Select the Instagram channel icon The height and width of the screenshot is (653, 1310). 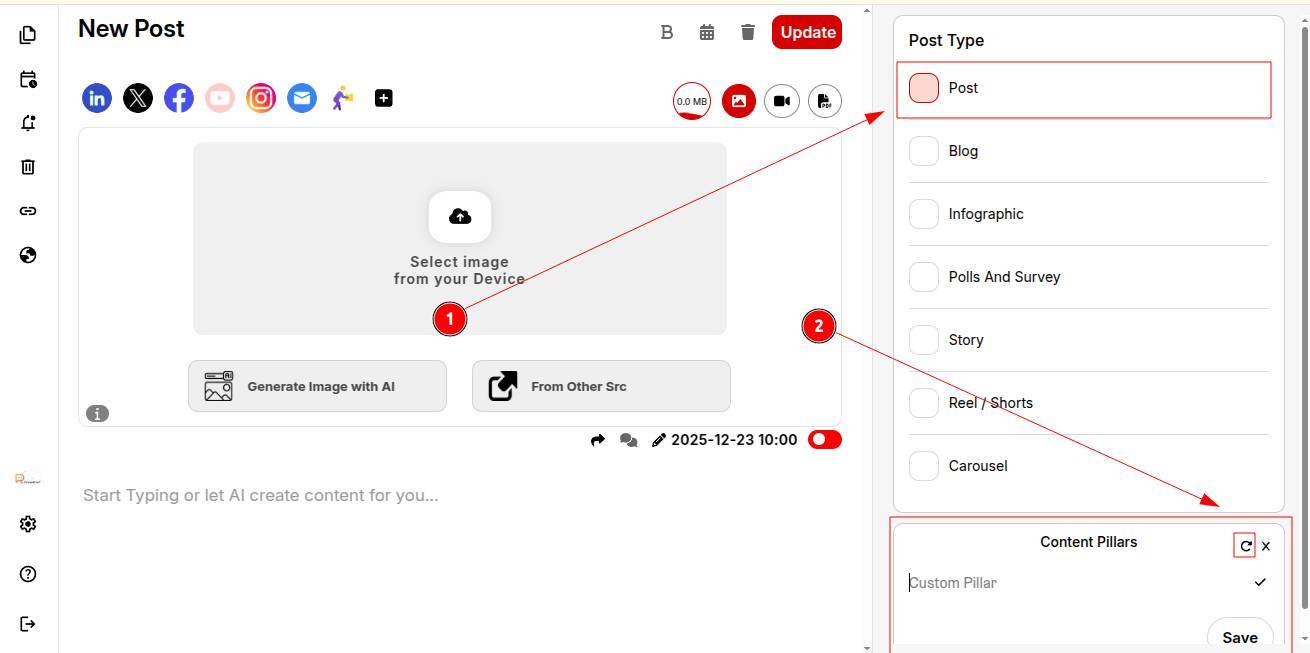[261, 98]
